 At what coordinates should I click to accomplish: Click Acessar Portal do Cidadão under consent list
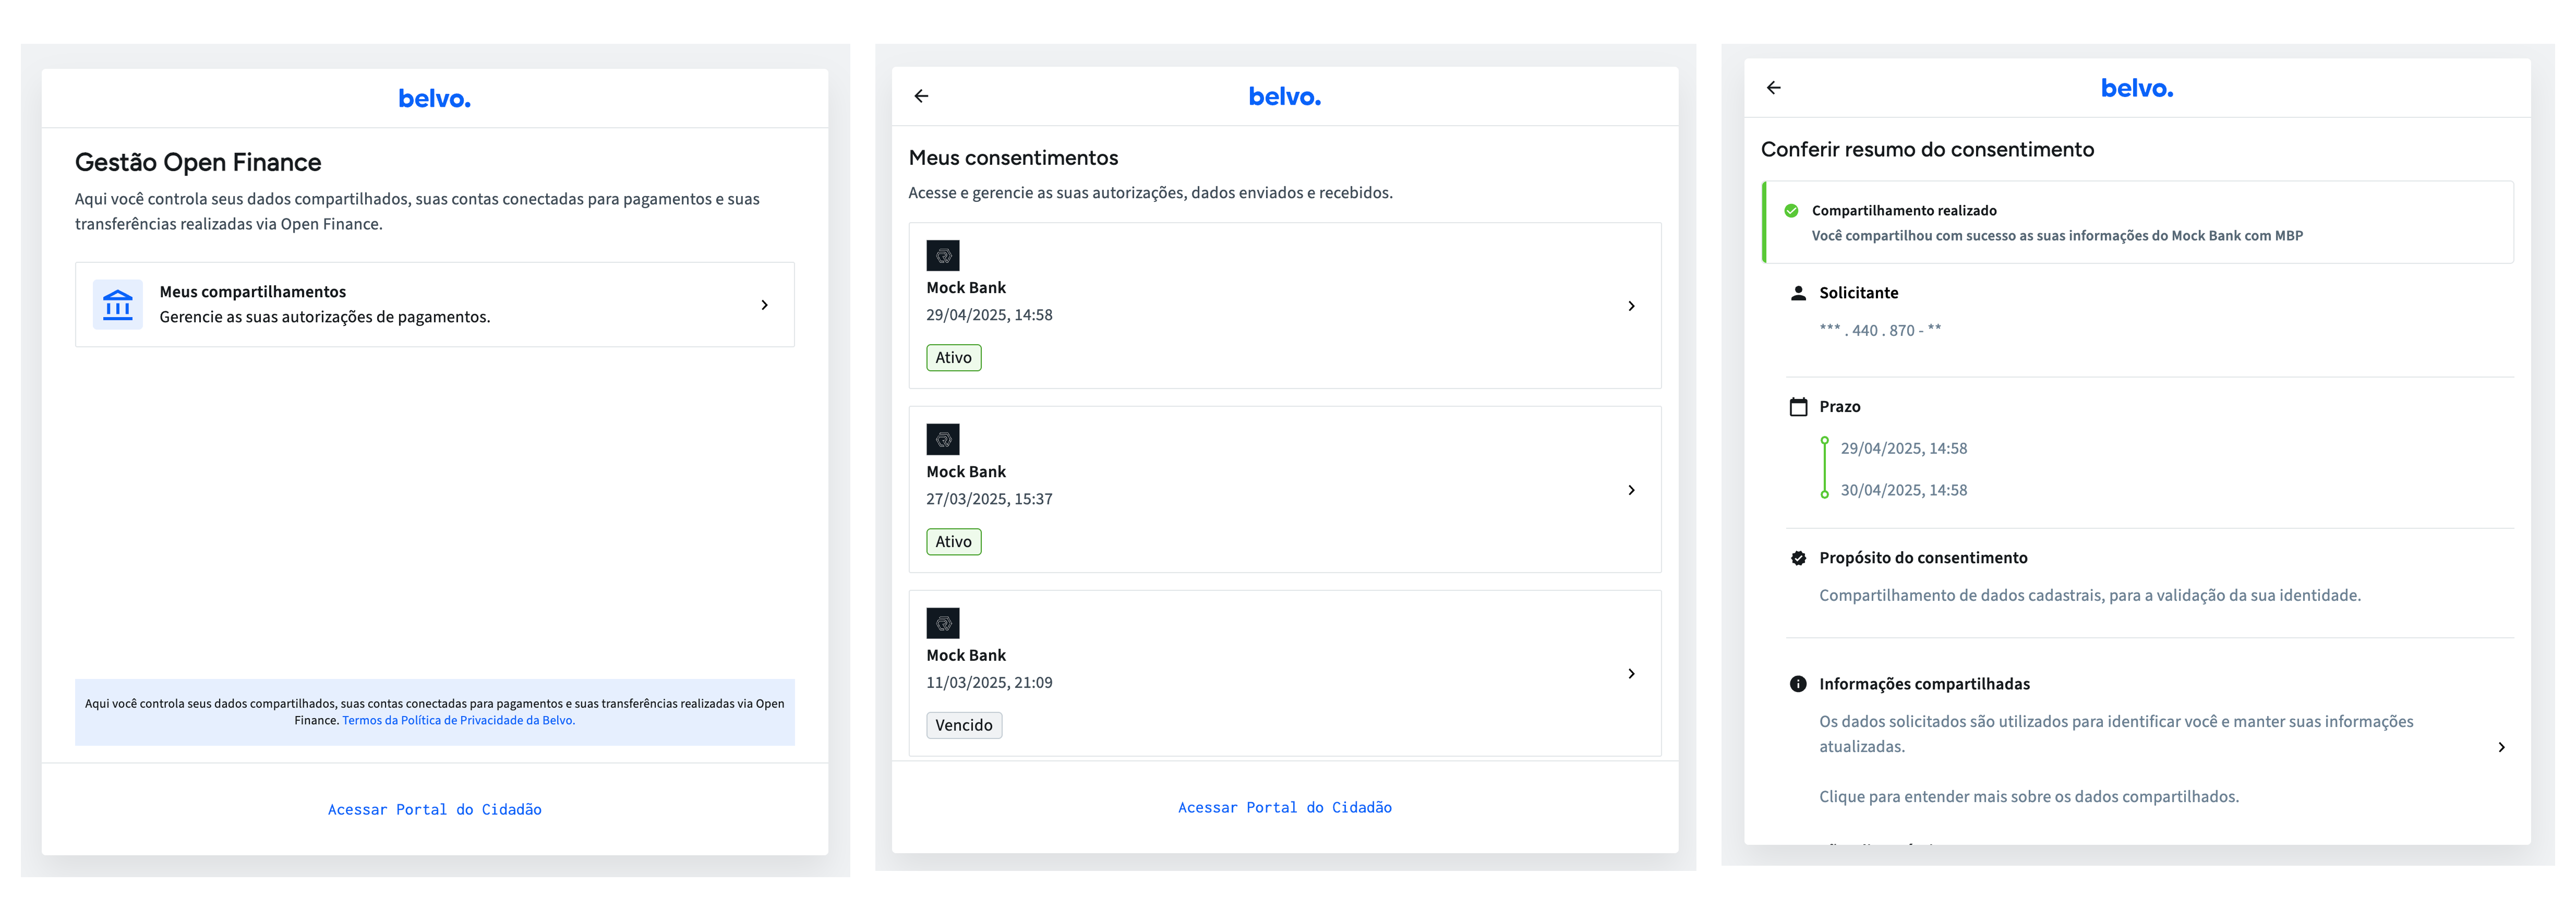pos(1285,808)
